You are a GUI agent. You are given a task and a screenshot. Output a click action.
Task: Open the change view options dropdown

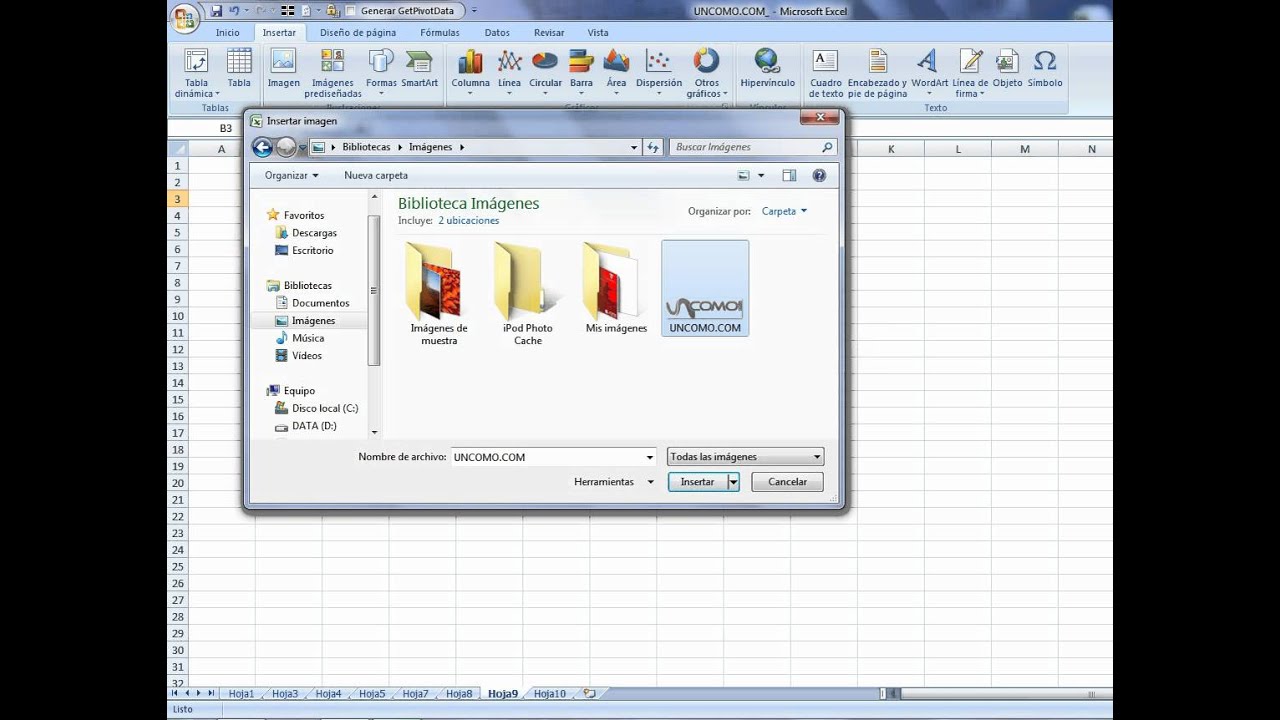point(761,175)
